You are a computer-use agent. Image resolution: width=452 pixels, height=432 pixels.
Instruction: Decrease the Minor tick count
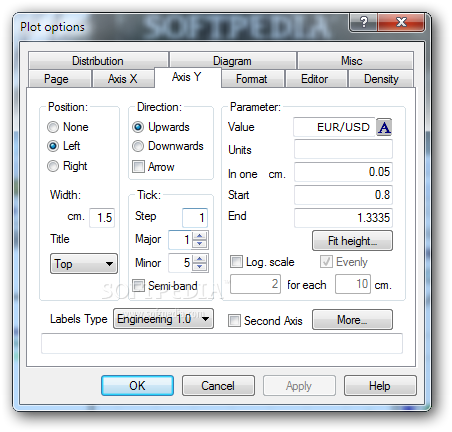point(200,267)
